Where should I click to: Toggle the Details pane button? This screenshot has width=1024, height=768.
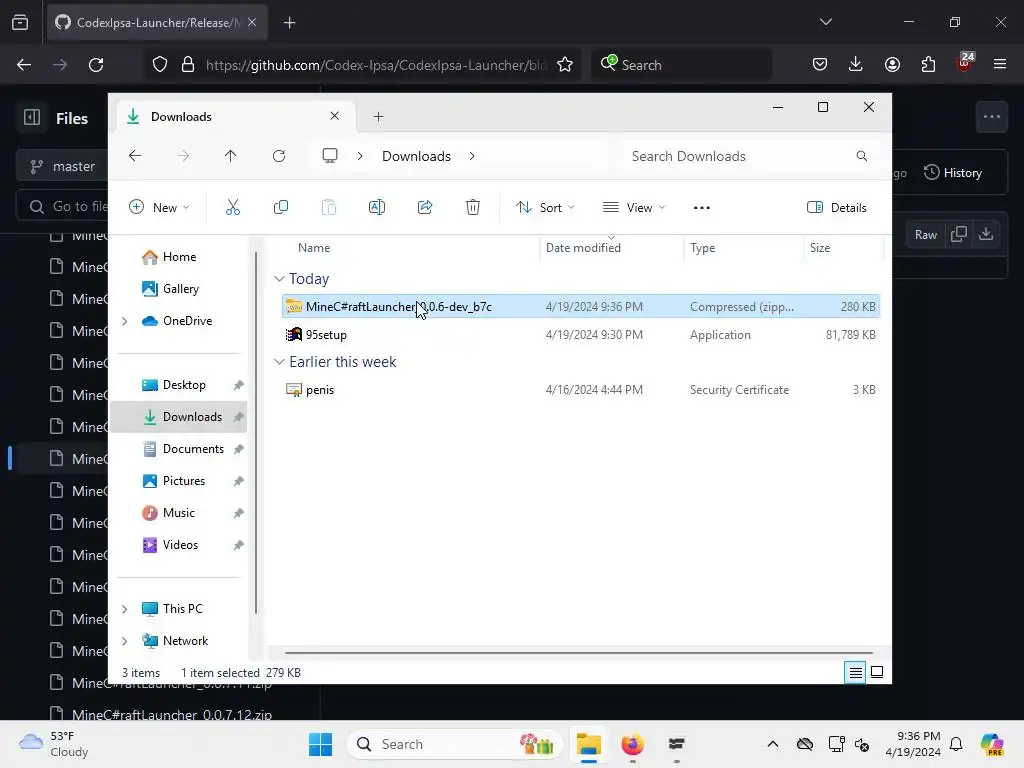[x=837, y=208]
